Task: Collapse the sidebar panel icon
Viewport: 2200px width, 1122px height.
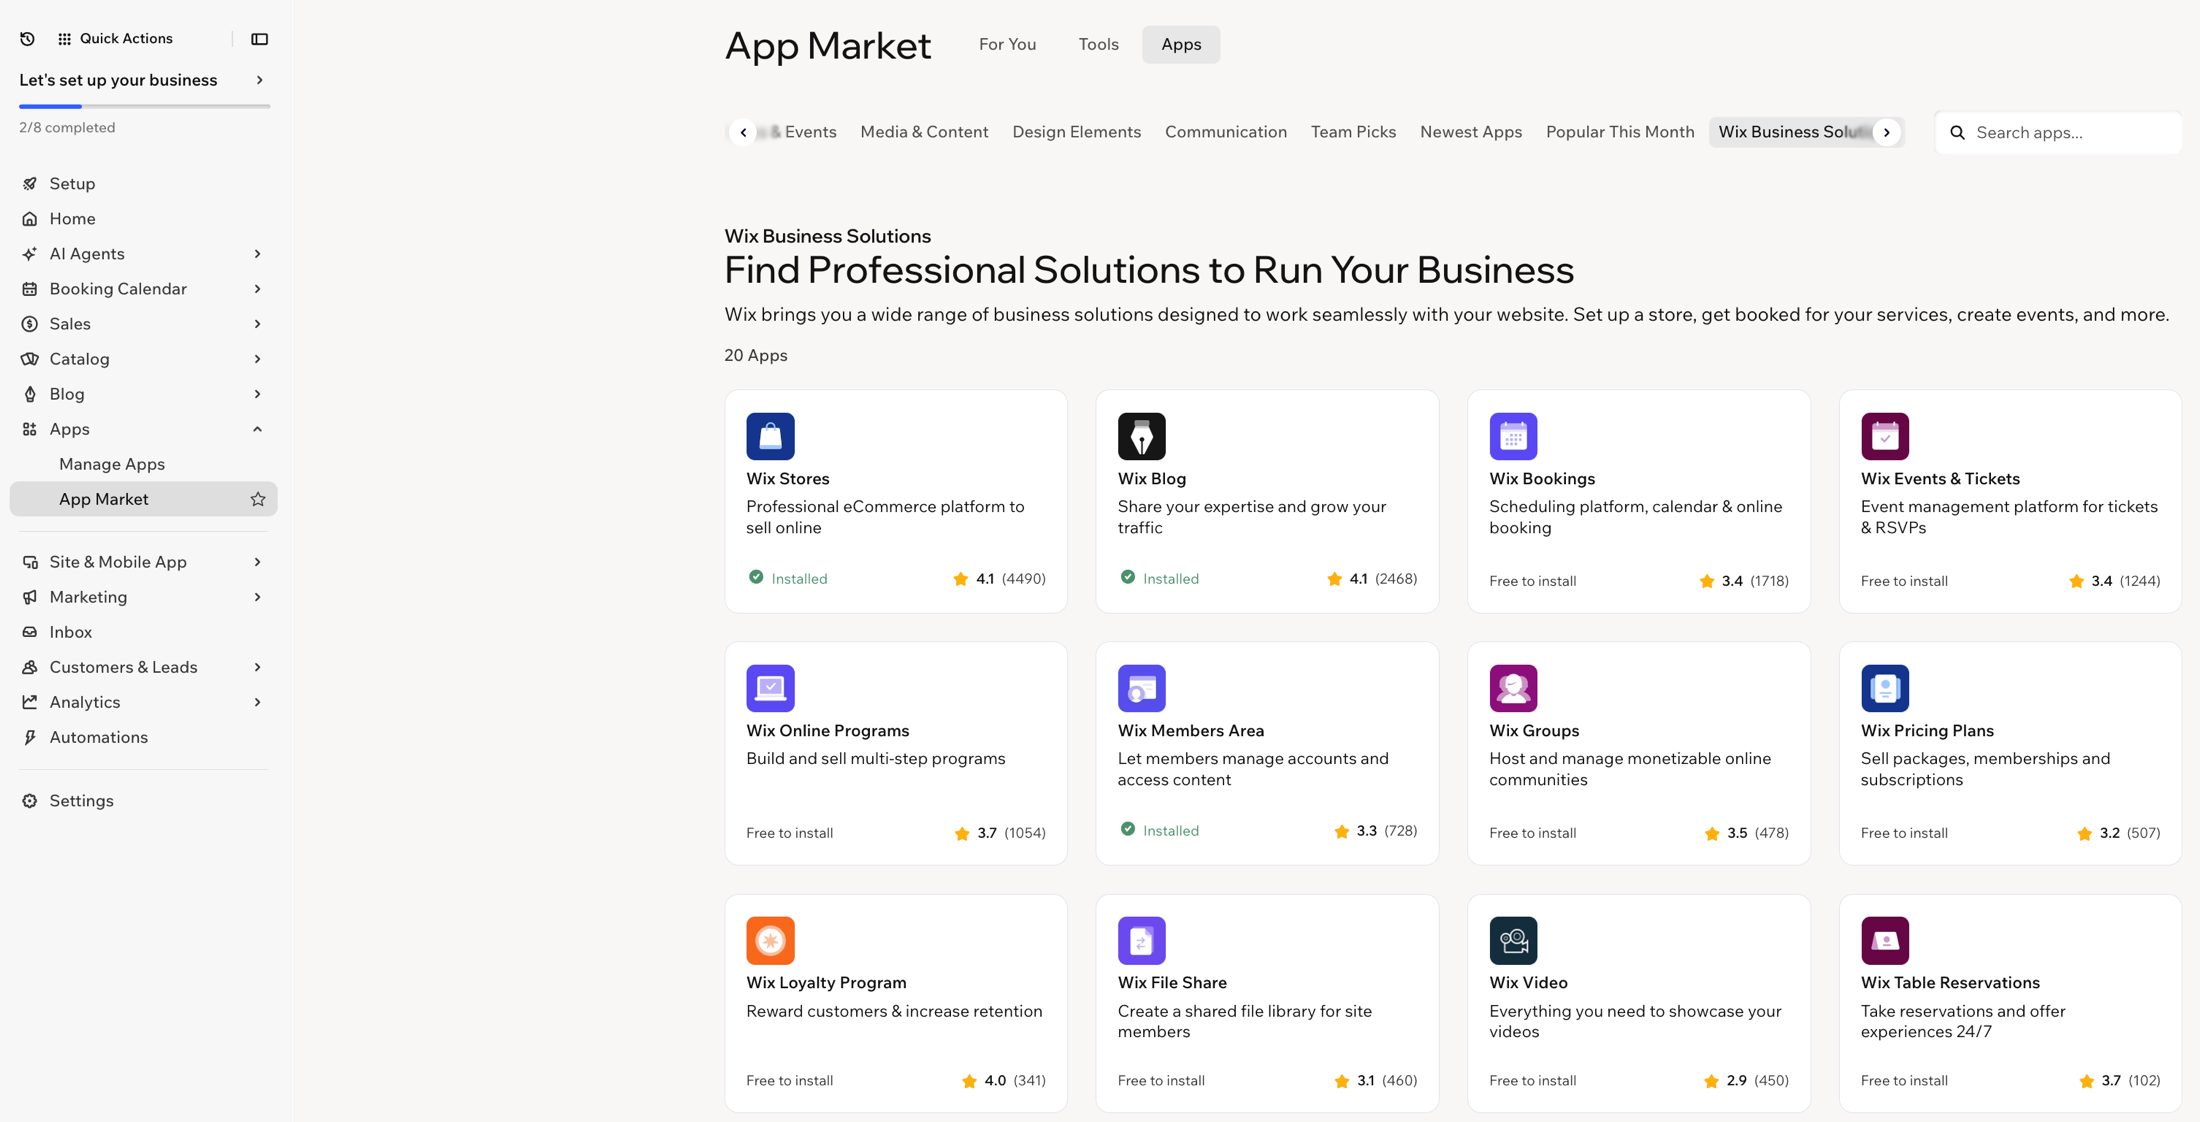Action: click(259, 39)
